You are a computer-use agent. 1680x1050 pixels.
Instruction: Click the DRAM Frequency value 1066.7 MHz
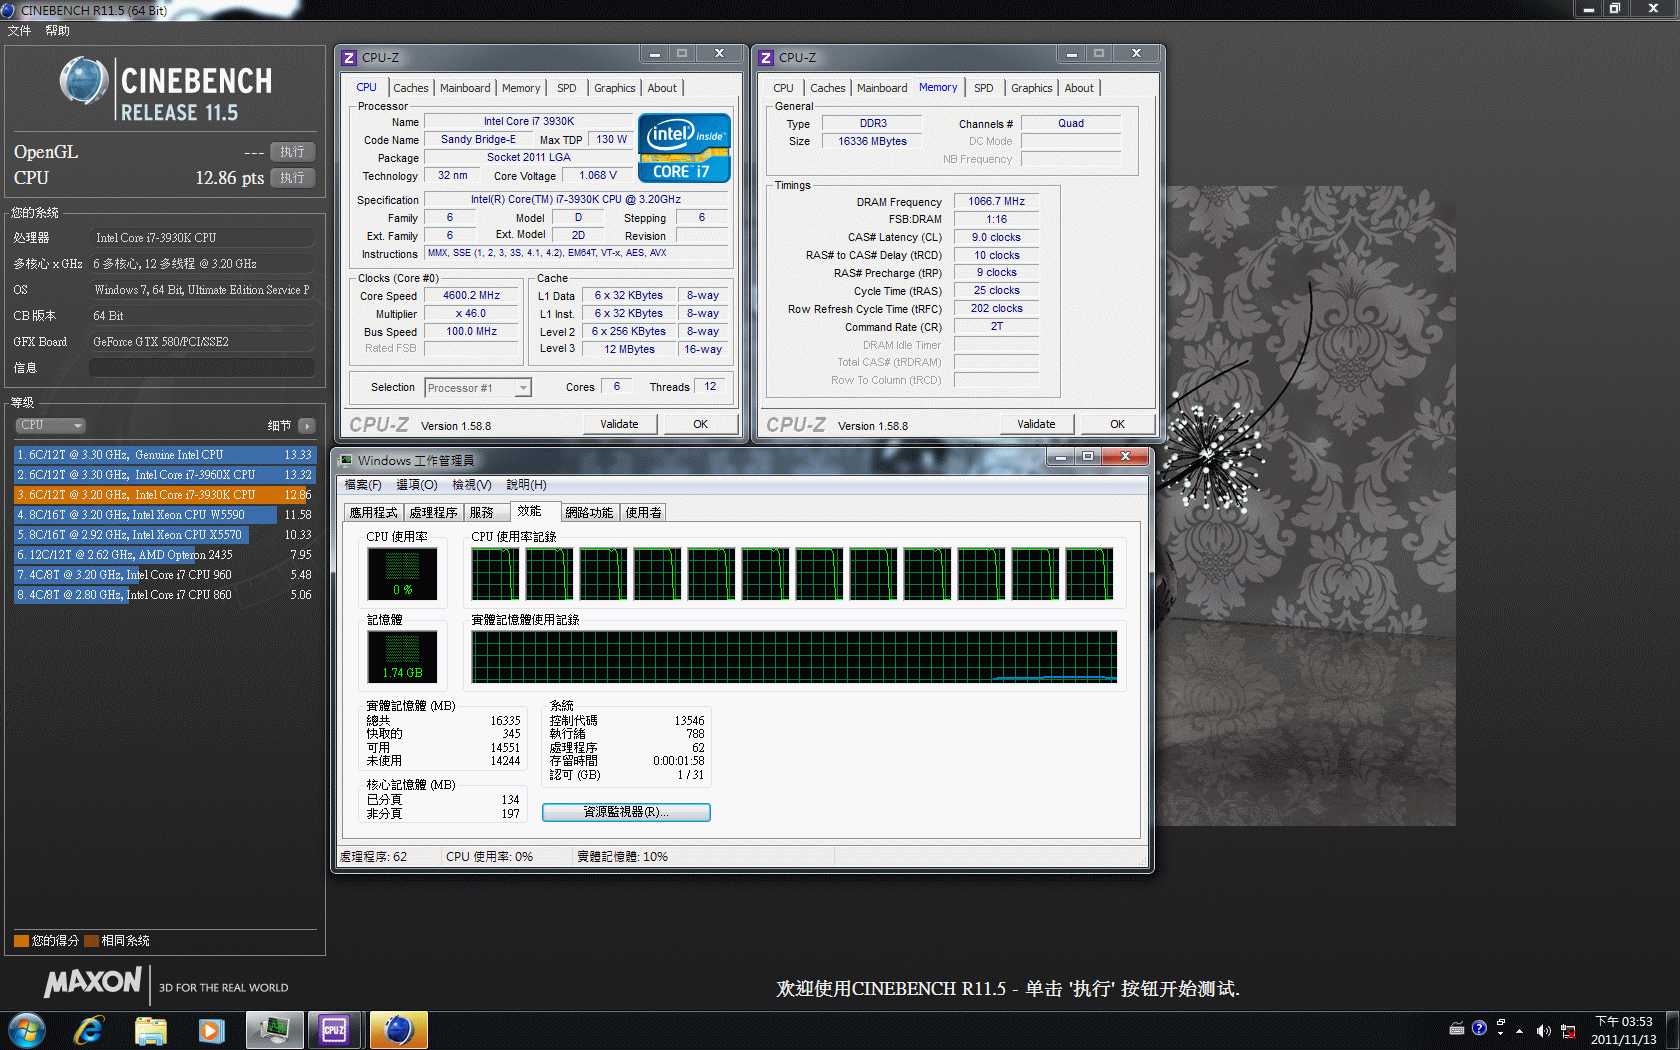pos(996,201)
